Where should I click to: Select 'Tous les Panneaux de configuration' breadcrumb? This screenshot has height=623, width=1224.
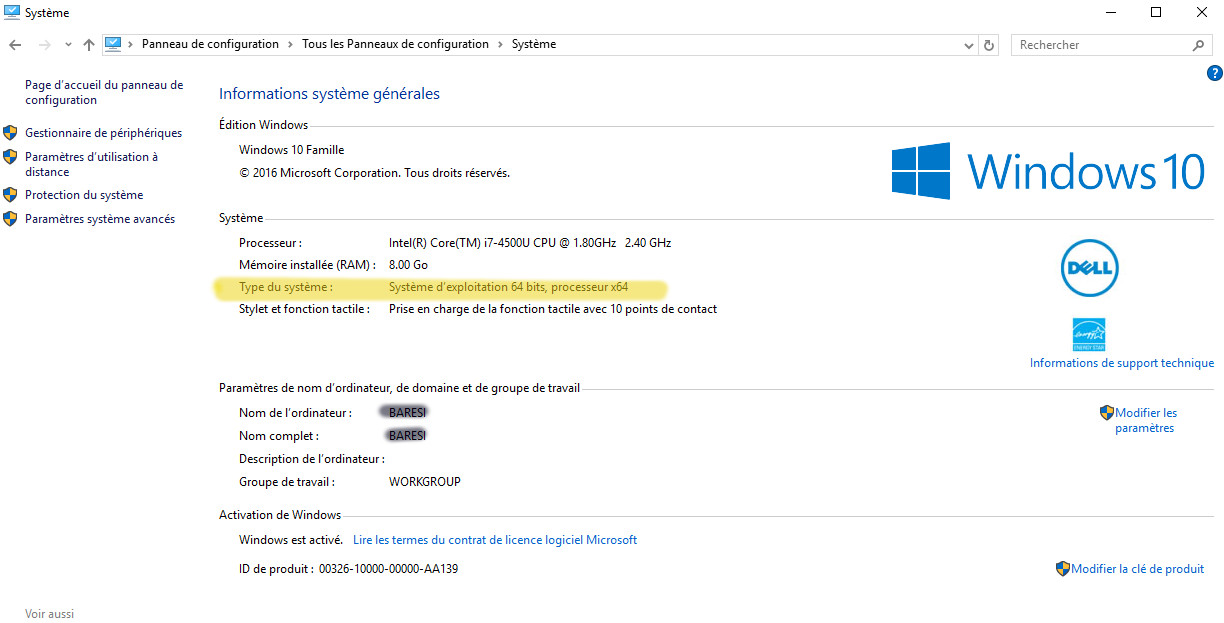click(395, 44)
